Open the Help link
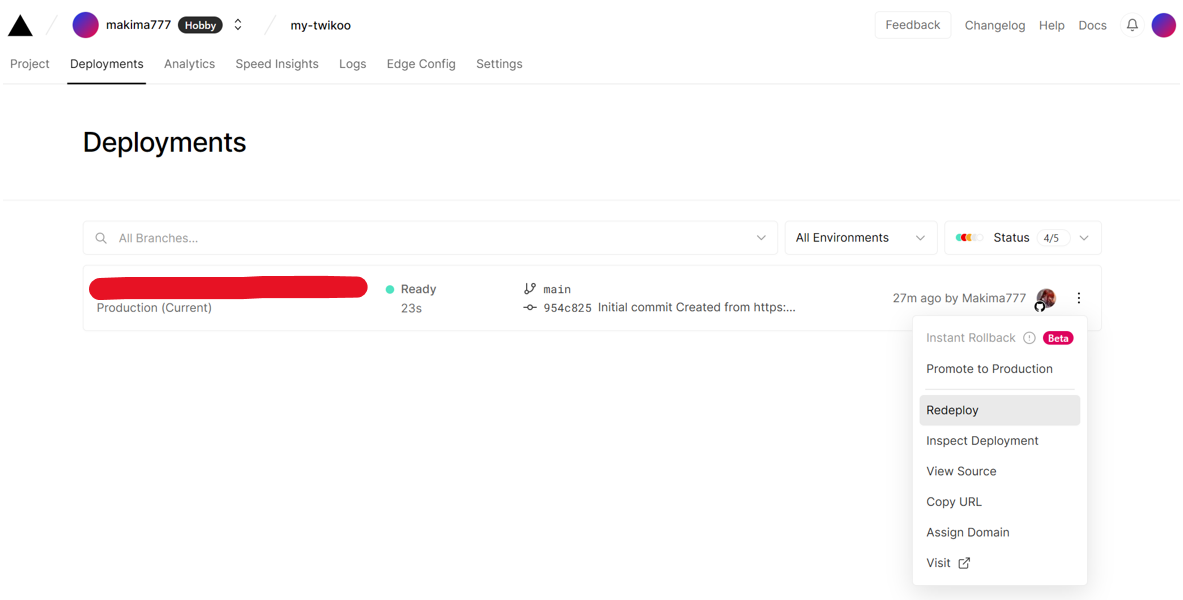1183x600 pixels. click(1051, 26)
